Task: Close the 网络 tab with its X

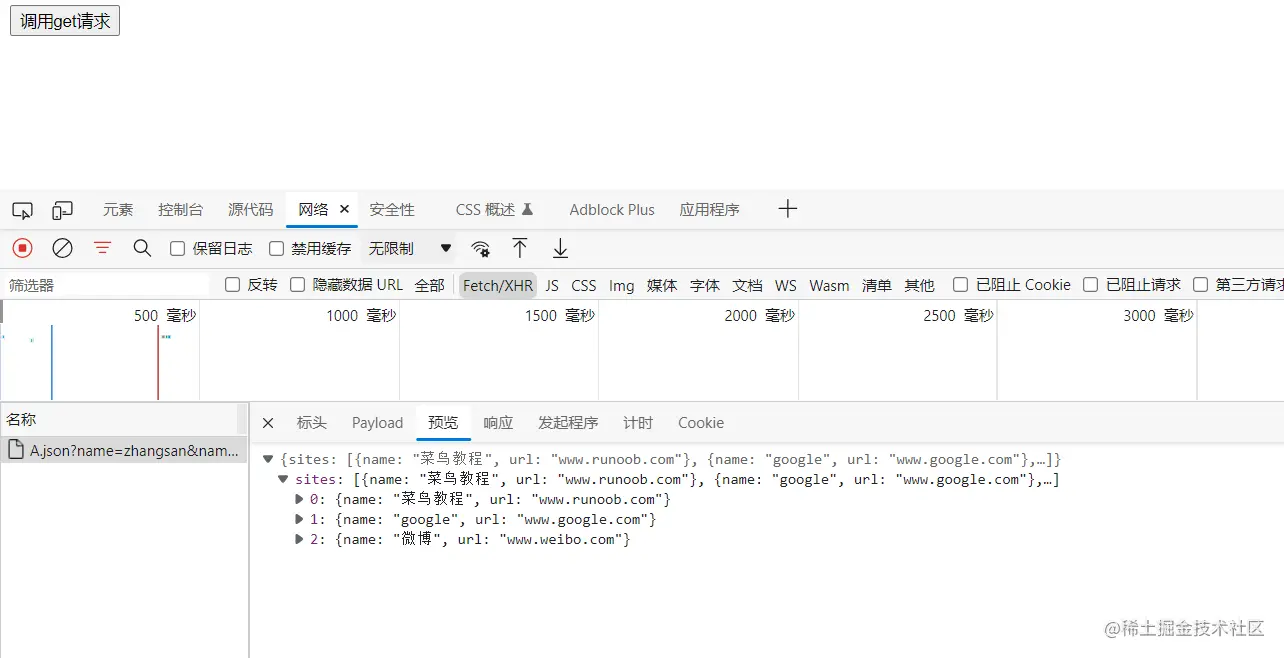Action: tap(344, 209)
